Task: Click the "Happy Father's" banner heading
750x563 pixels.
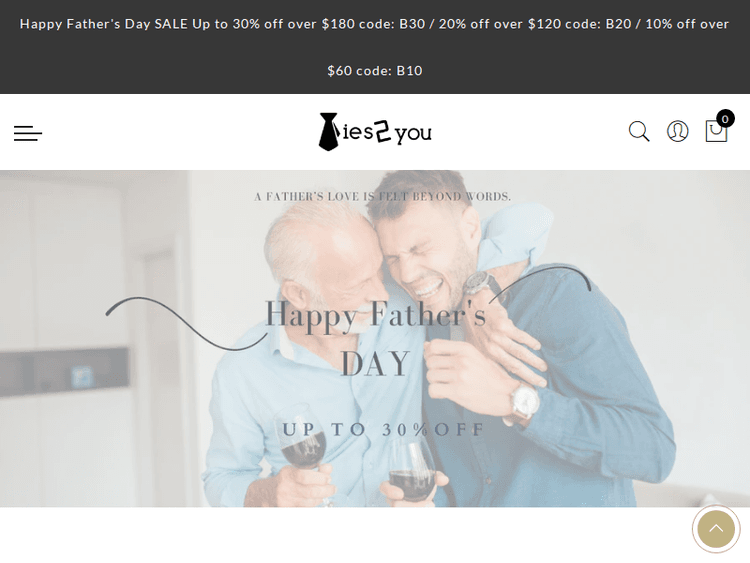Action: click(375, 315)
